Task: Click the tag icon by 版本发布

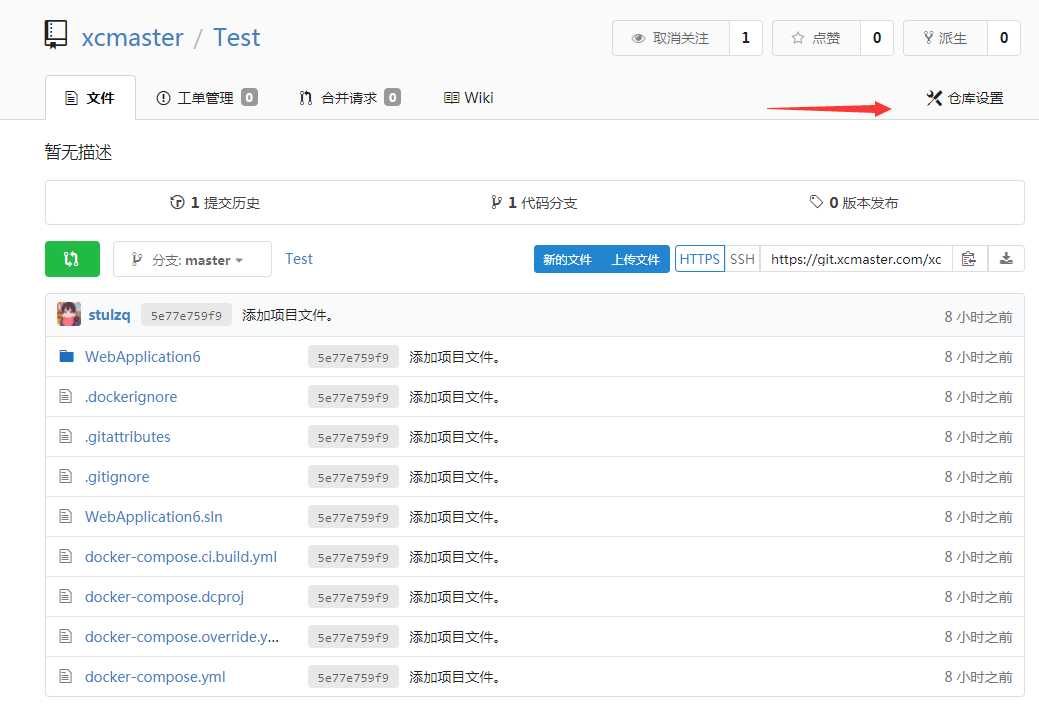Action: [816, 202]
